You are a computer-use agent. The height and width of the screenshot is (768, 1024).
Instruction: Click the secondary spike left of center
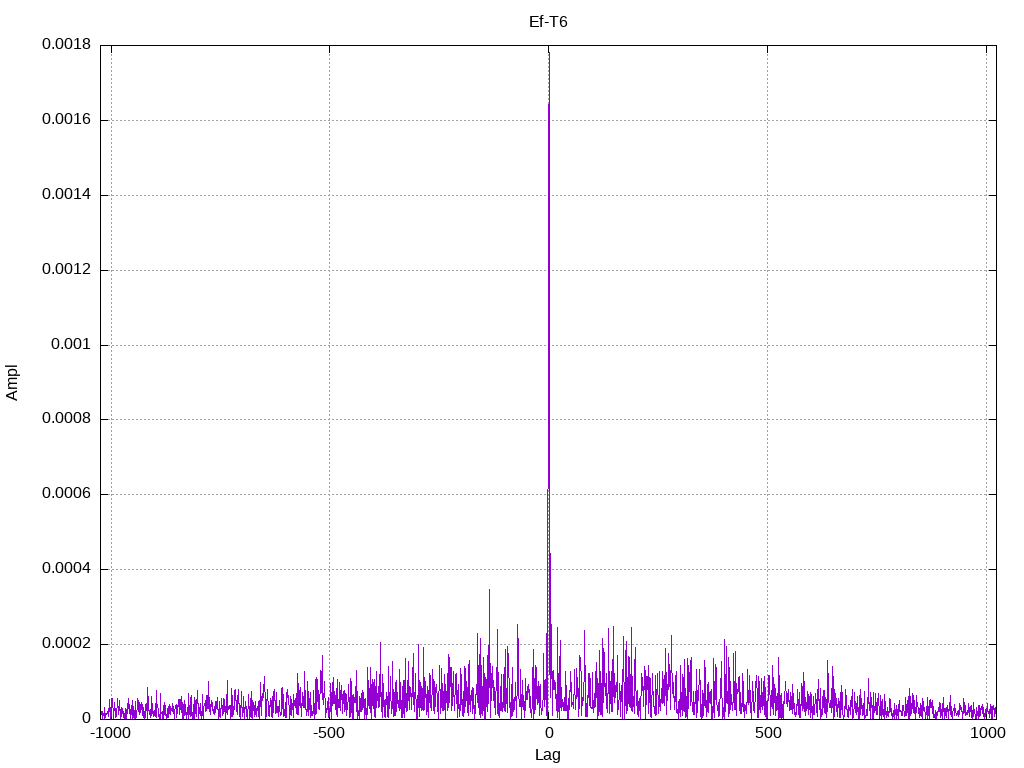(489, 591)
